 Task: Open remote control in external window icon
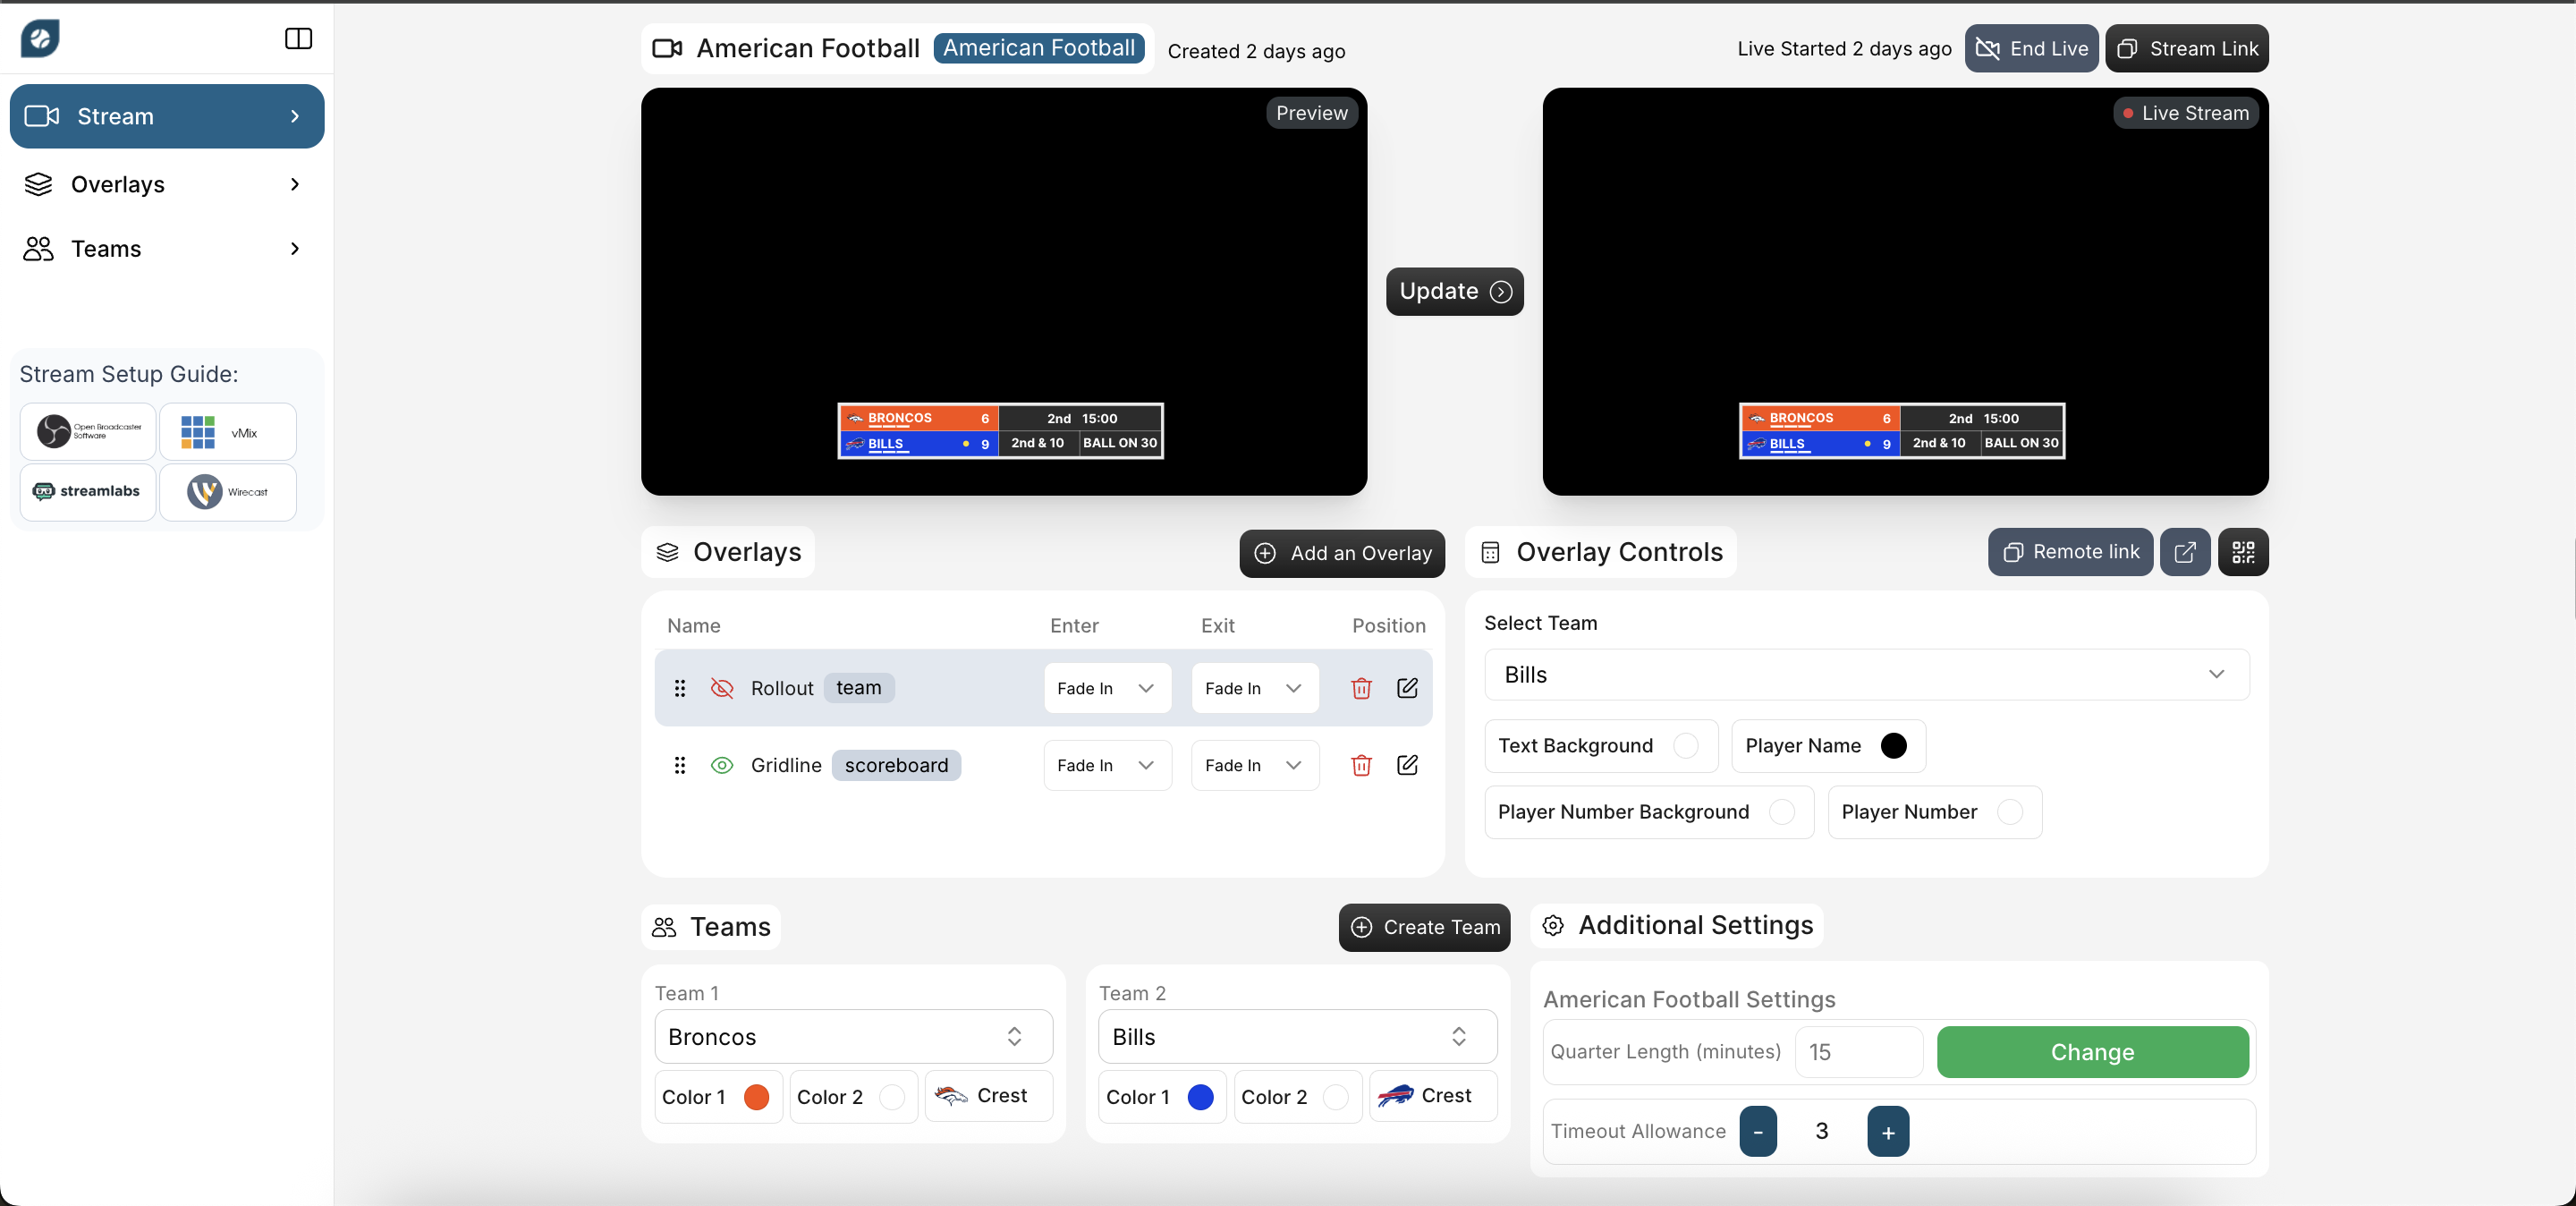[x=2184, y=552]
